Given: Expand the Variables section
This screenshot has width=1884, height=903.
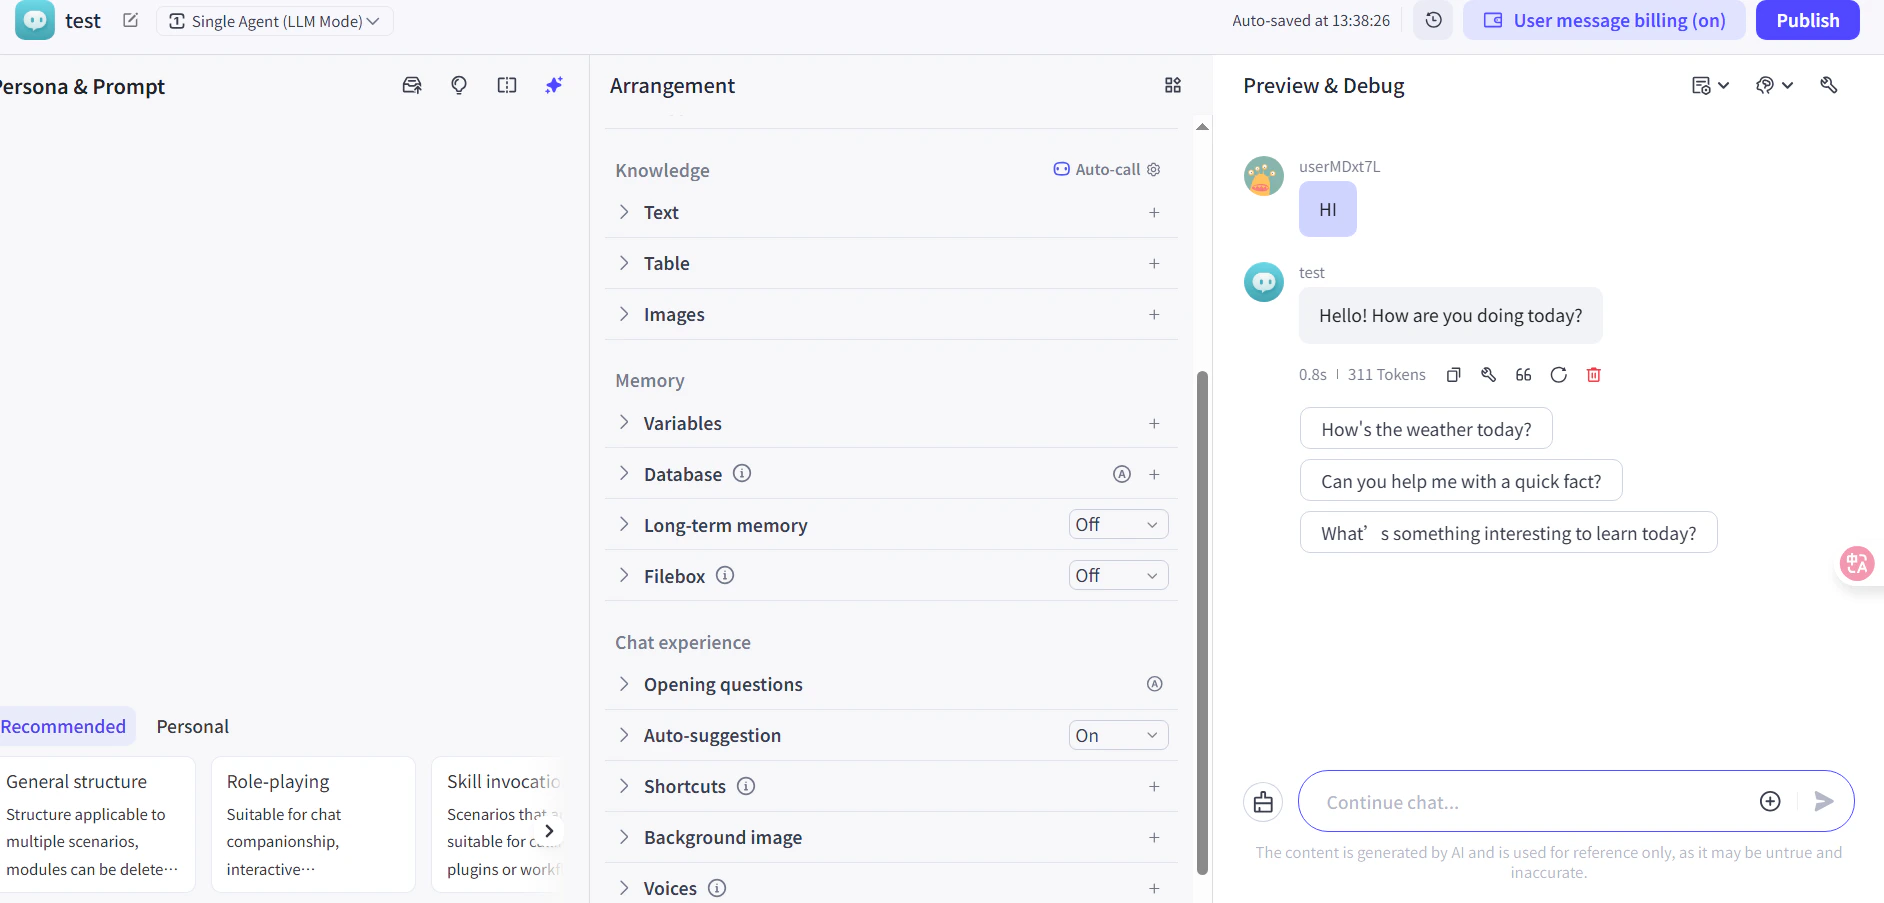Looking at the screenshot, I should pyautogui.click(x=624, y=423).
